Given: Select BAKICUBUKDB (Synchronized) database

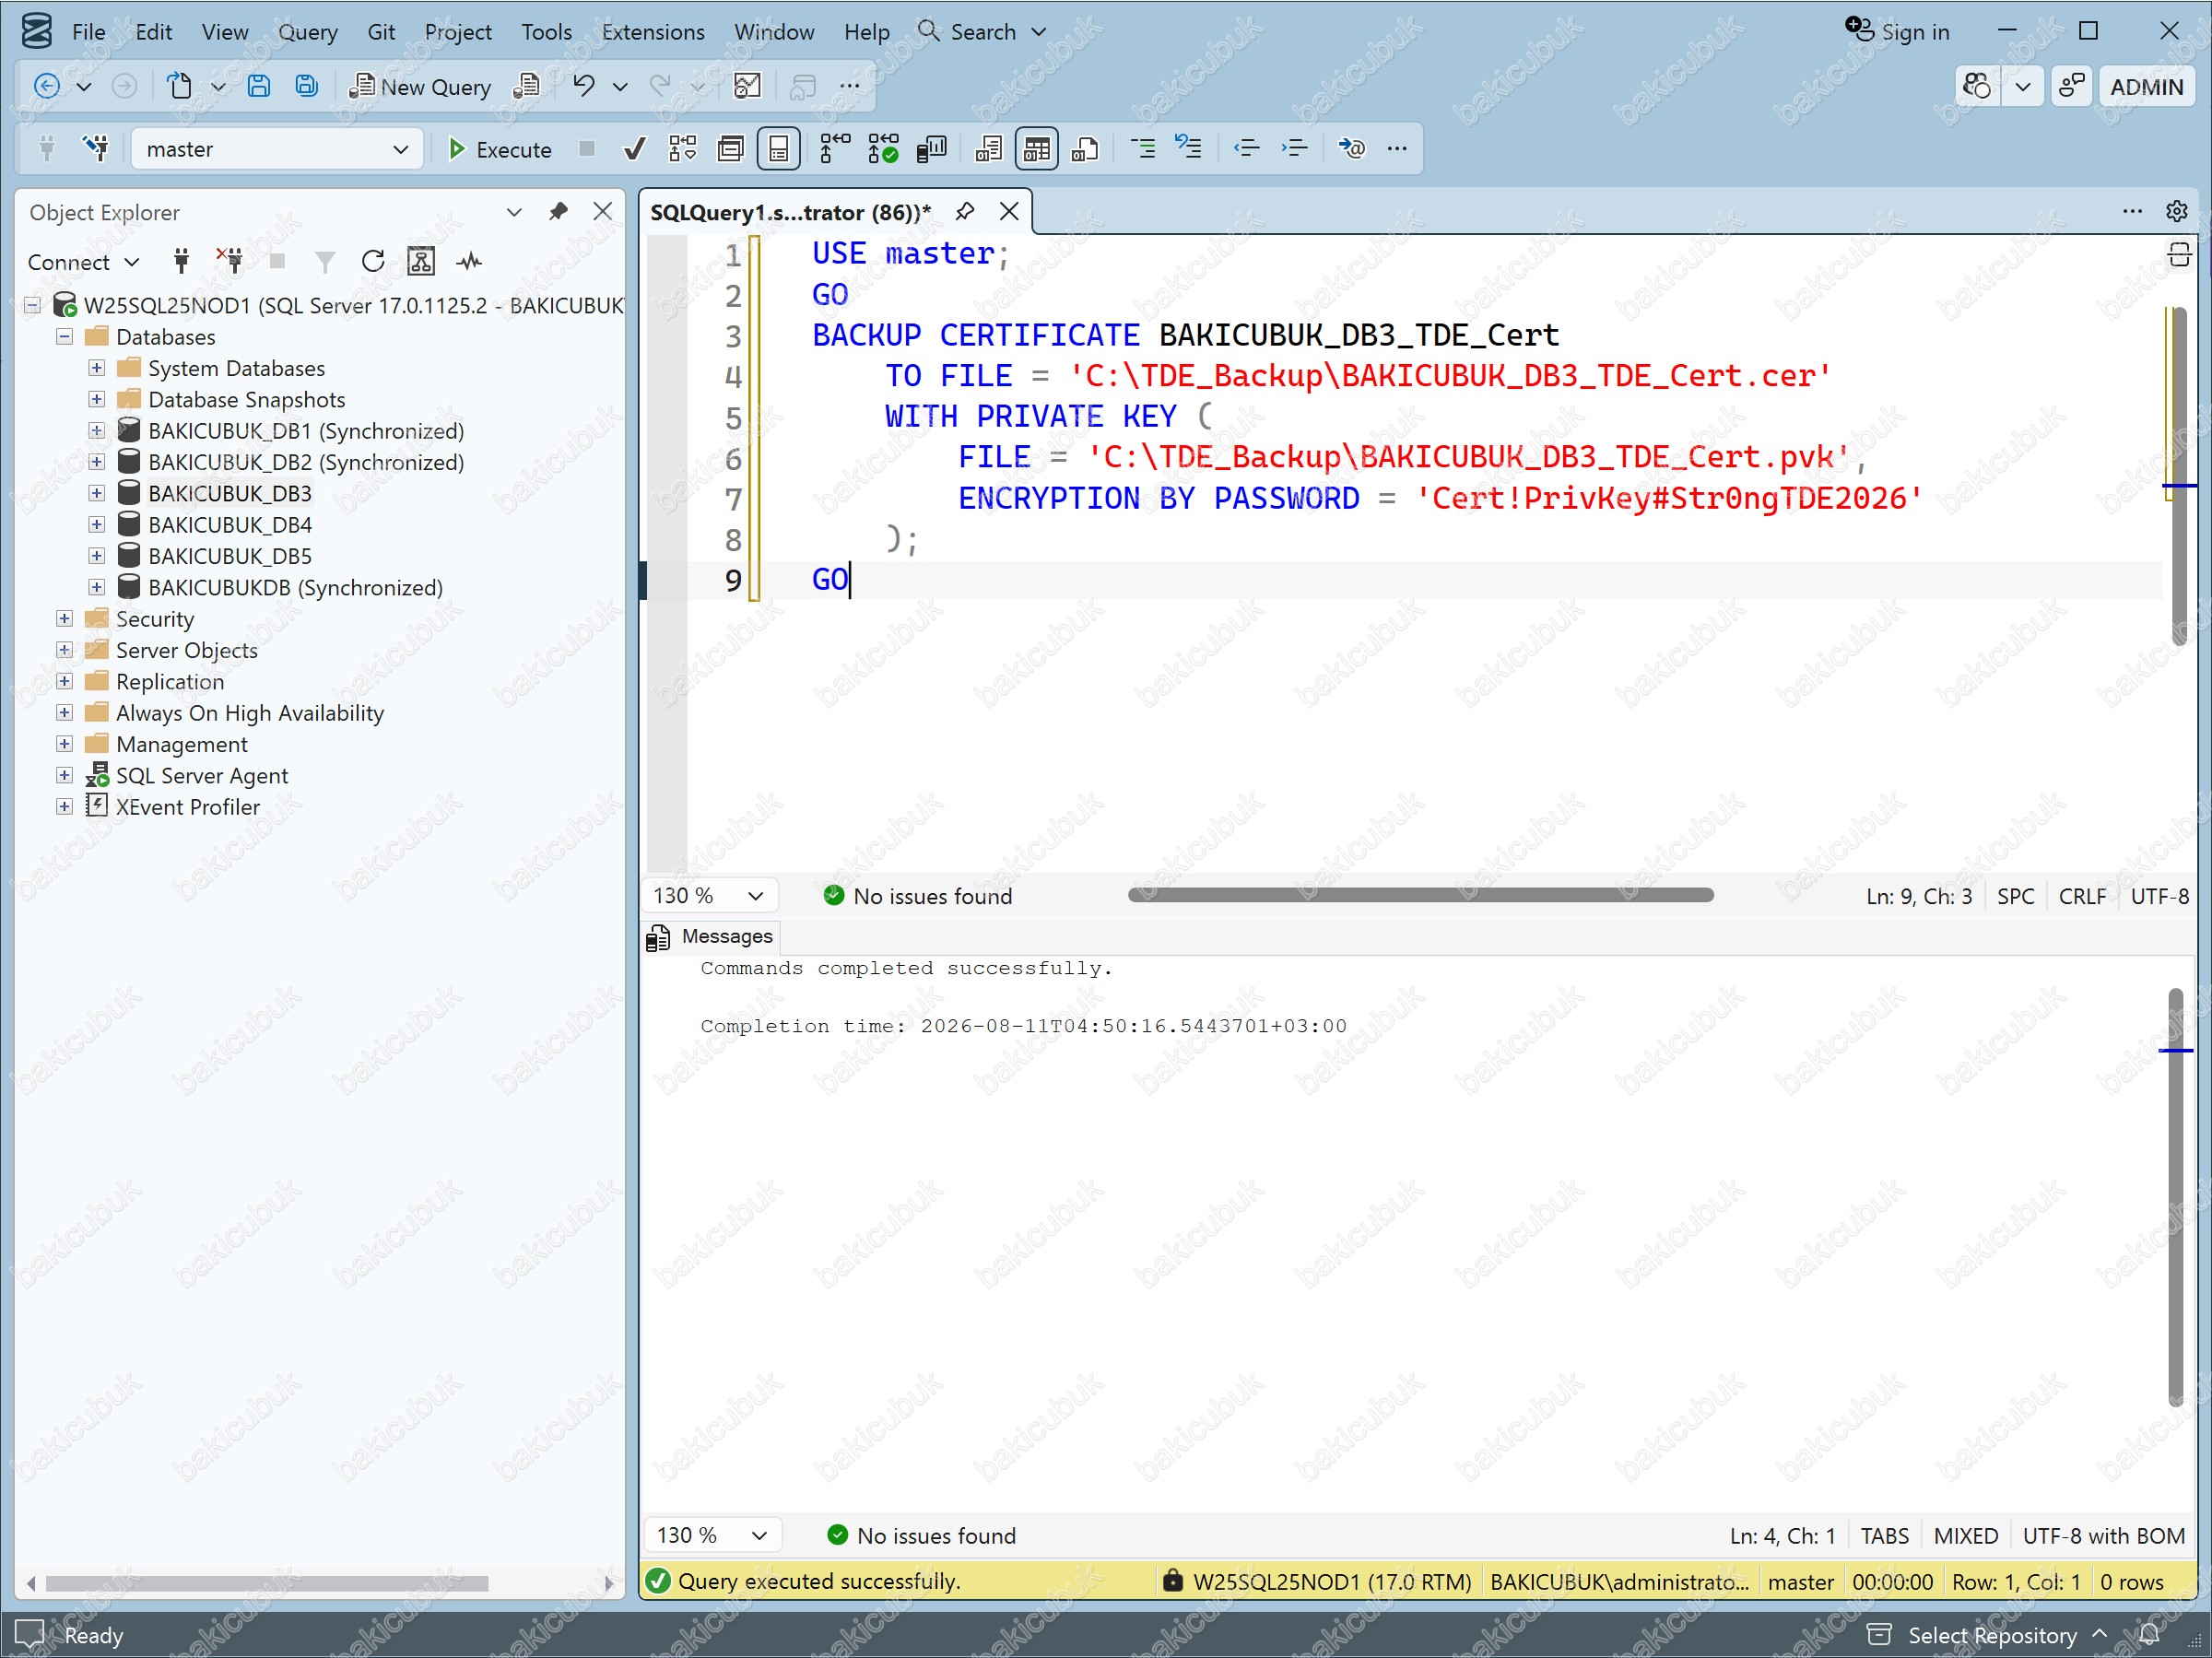Looking at the screenshot, I should coord(295,588).
